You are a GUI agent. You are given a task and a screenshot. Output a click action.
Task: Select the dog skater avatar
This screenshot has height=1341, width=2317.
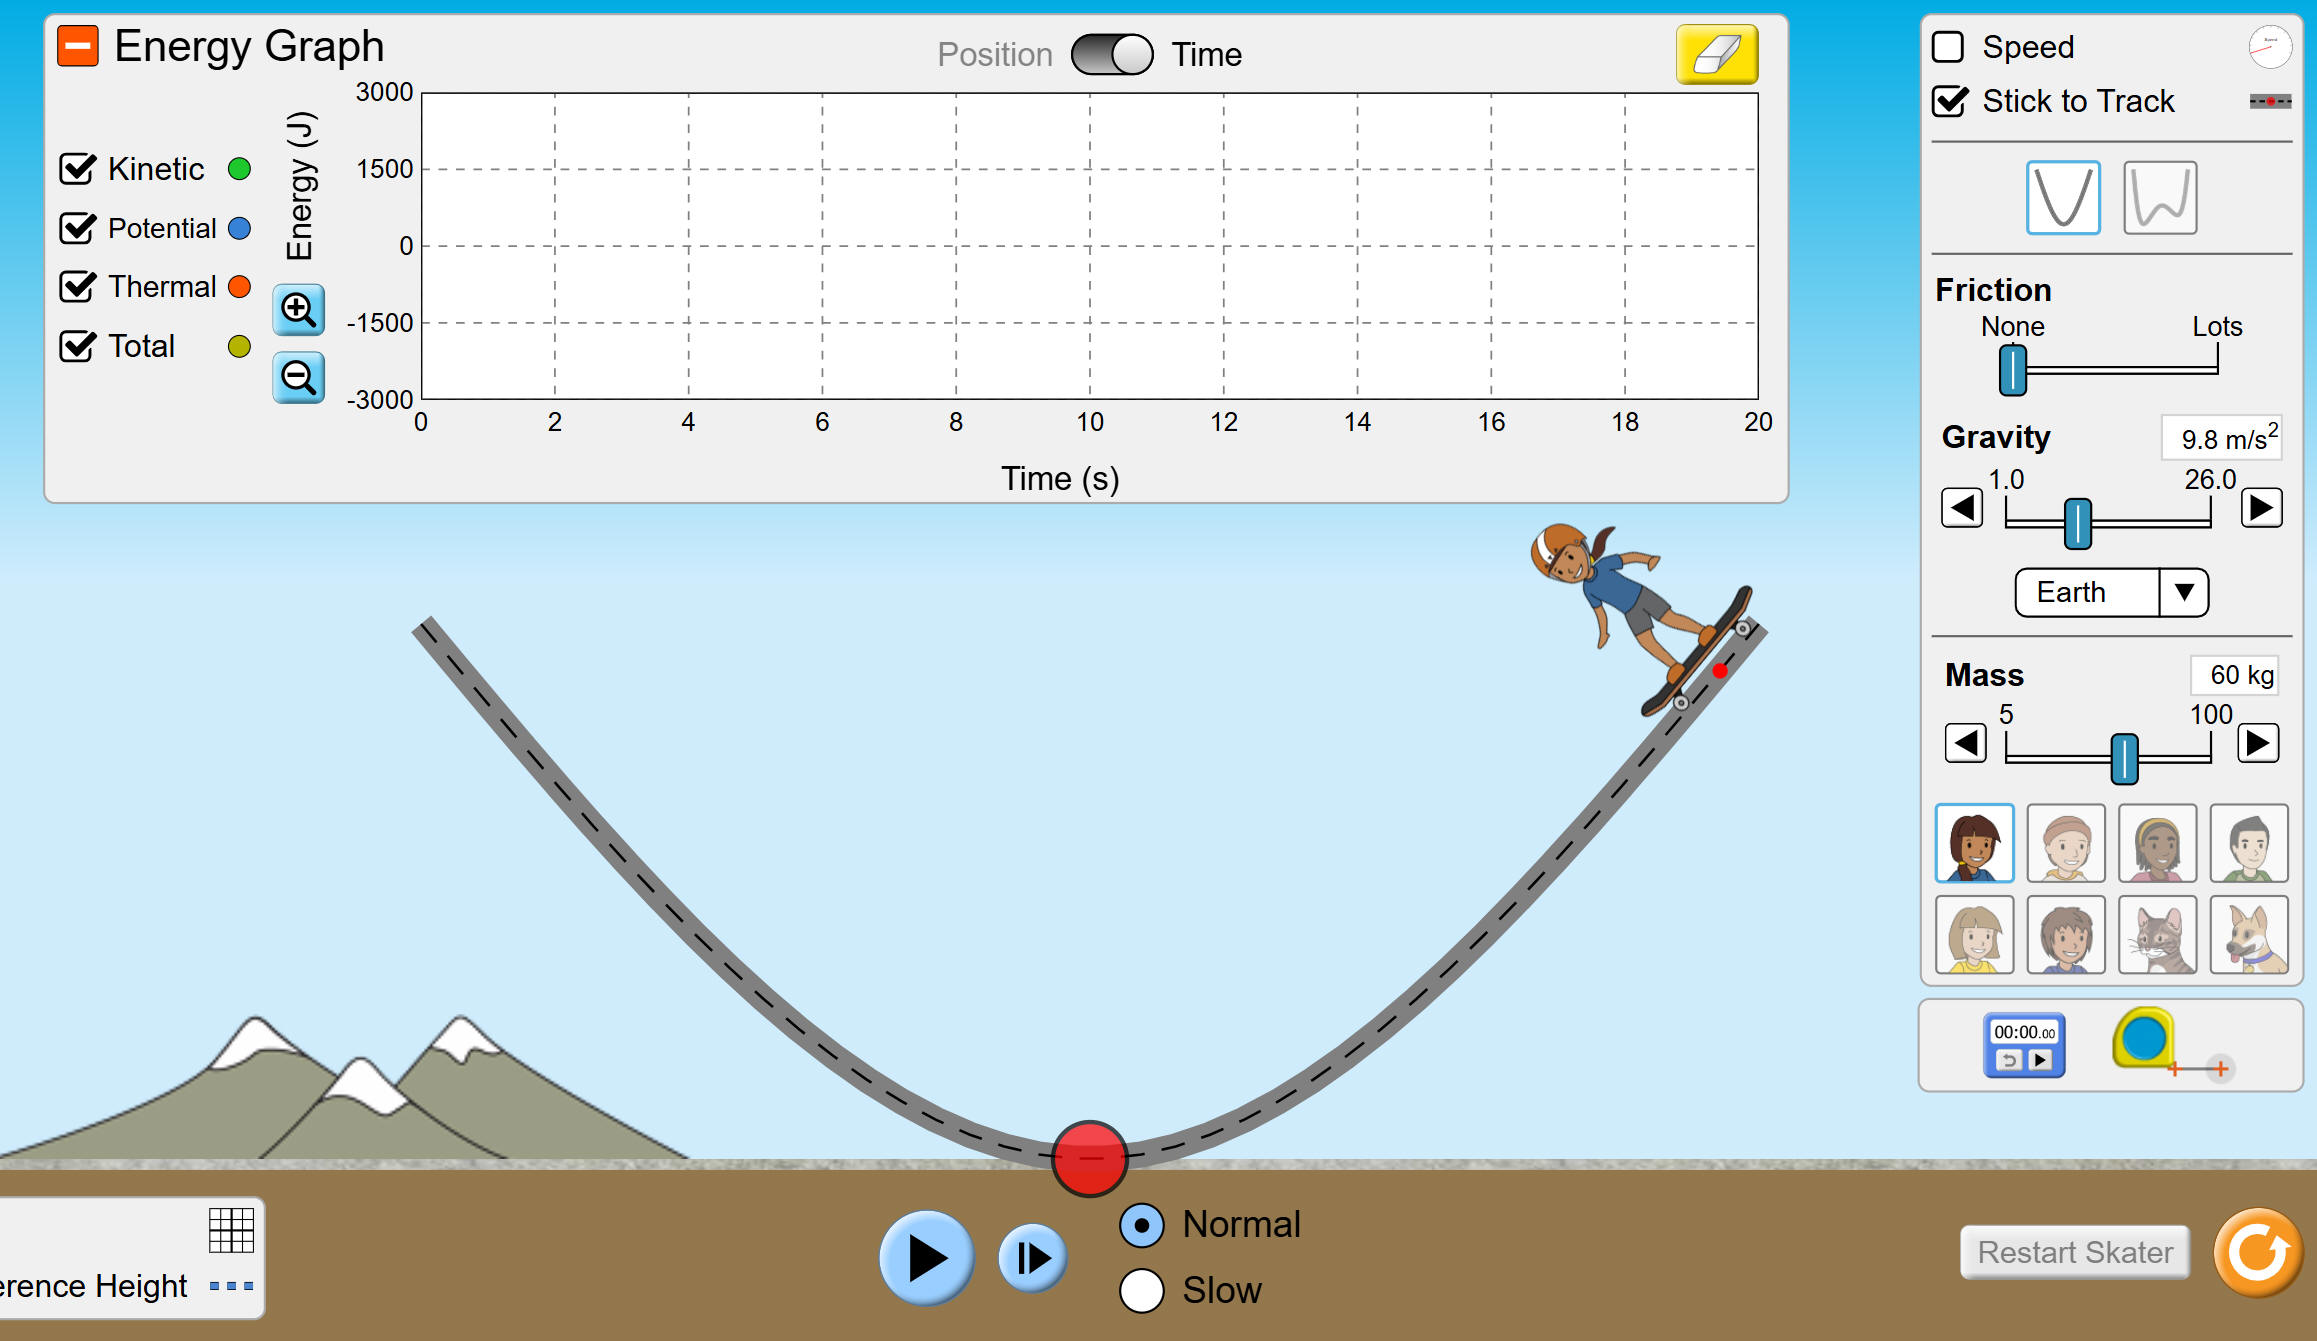2249,935
